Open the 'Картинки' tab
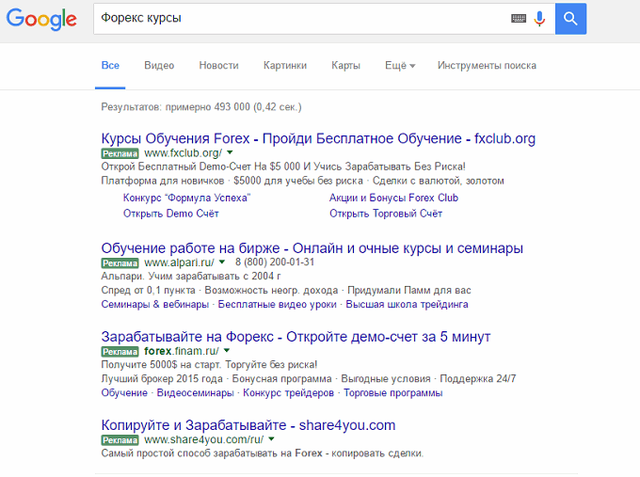 tap(285, 65)
